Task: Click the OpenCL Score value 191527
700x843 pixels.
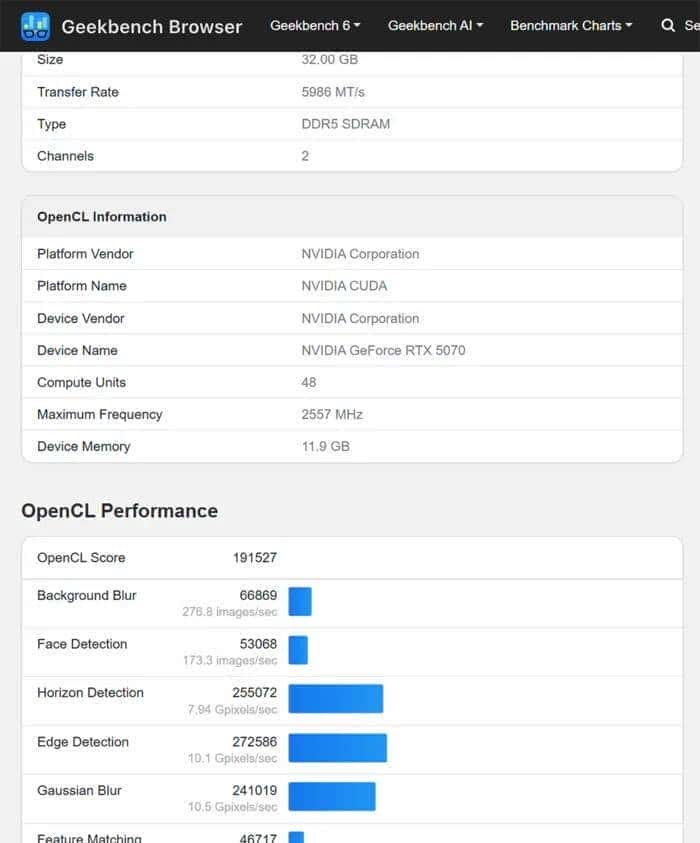Action: click(x=254, y=558)
